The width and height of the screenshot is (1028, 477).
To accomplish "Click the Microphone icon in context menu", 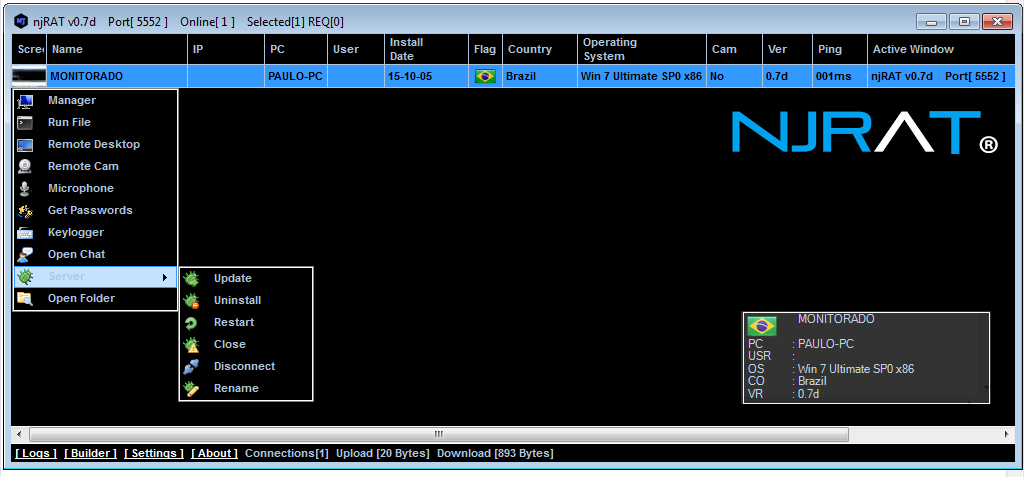I will tap(25, 189).
